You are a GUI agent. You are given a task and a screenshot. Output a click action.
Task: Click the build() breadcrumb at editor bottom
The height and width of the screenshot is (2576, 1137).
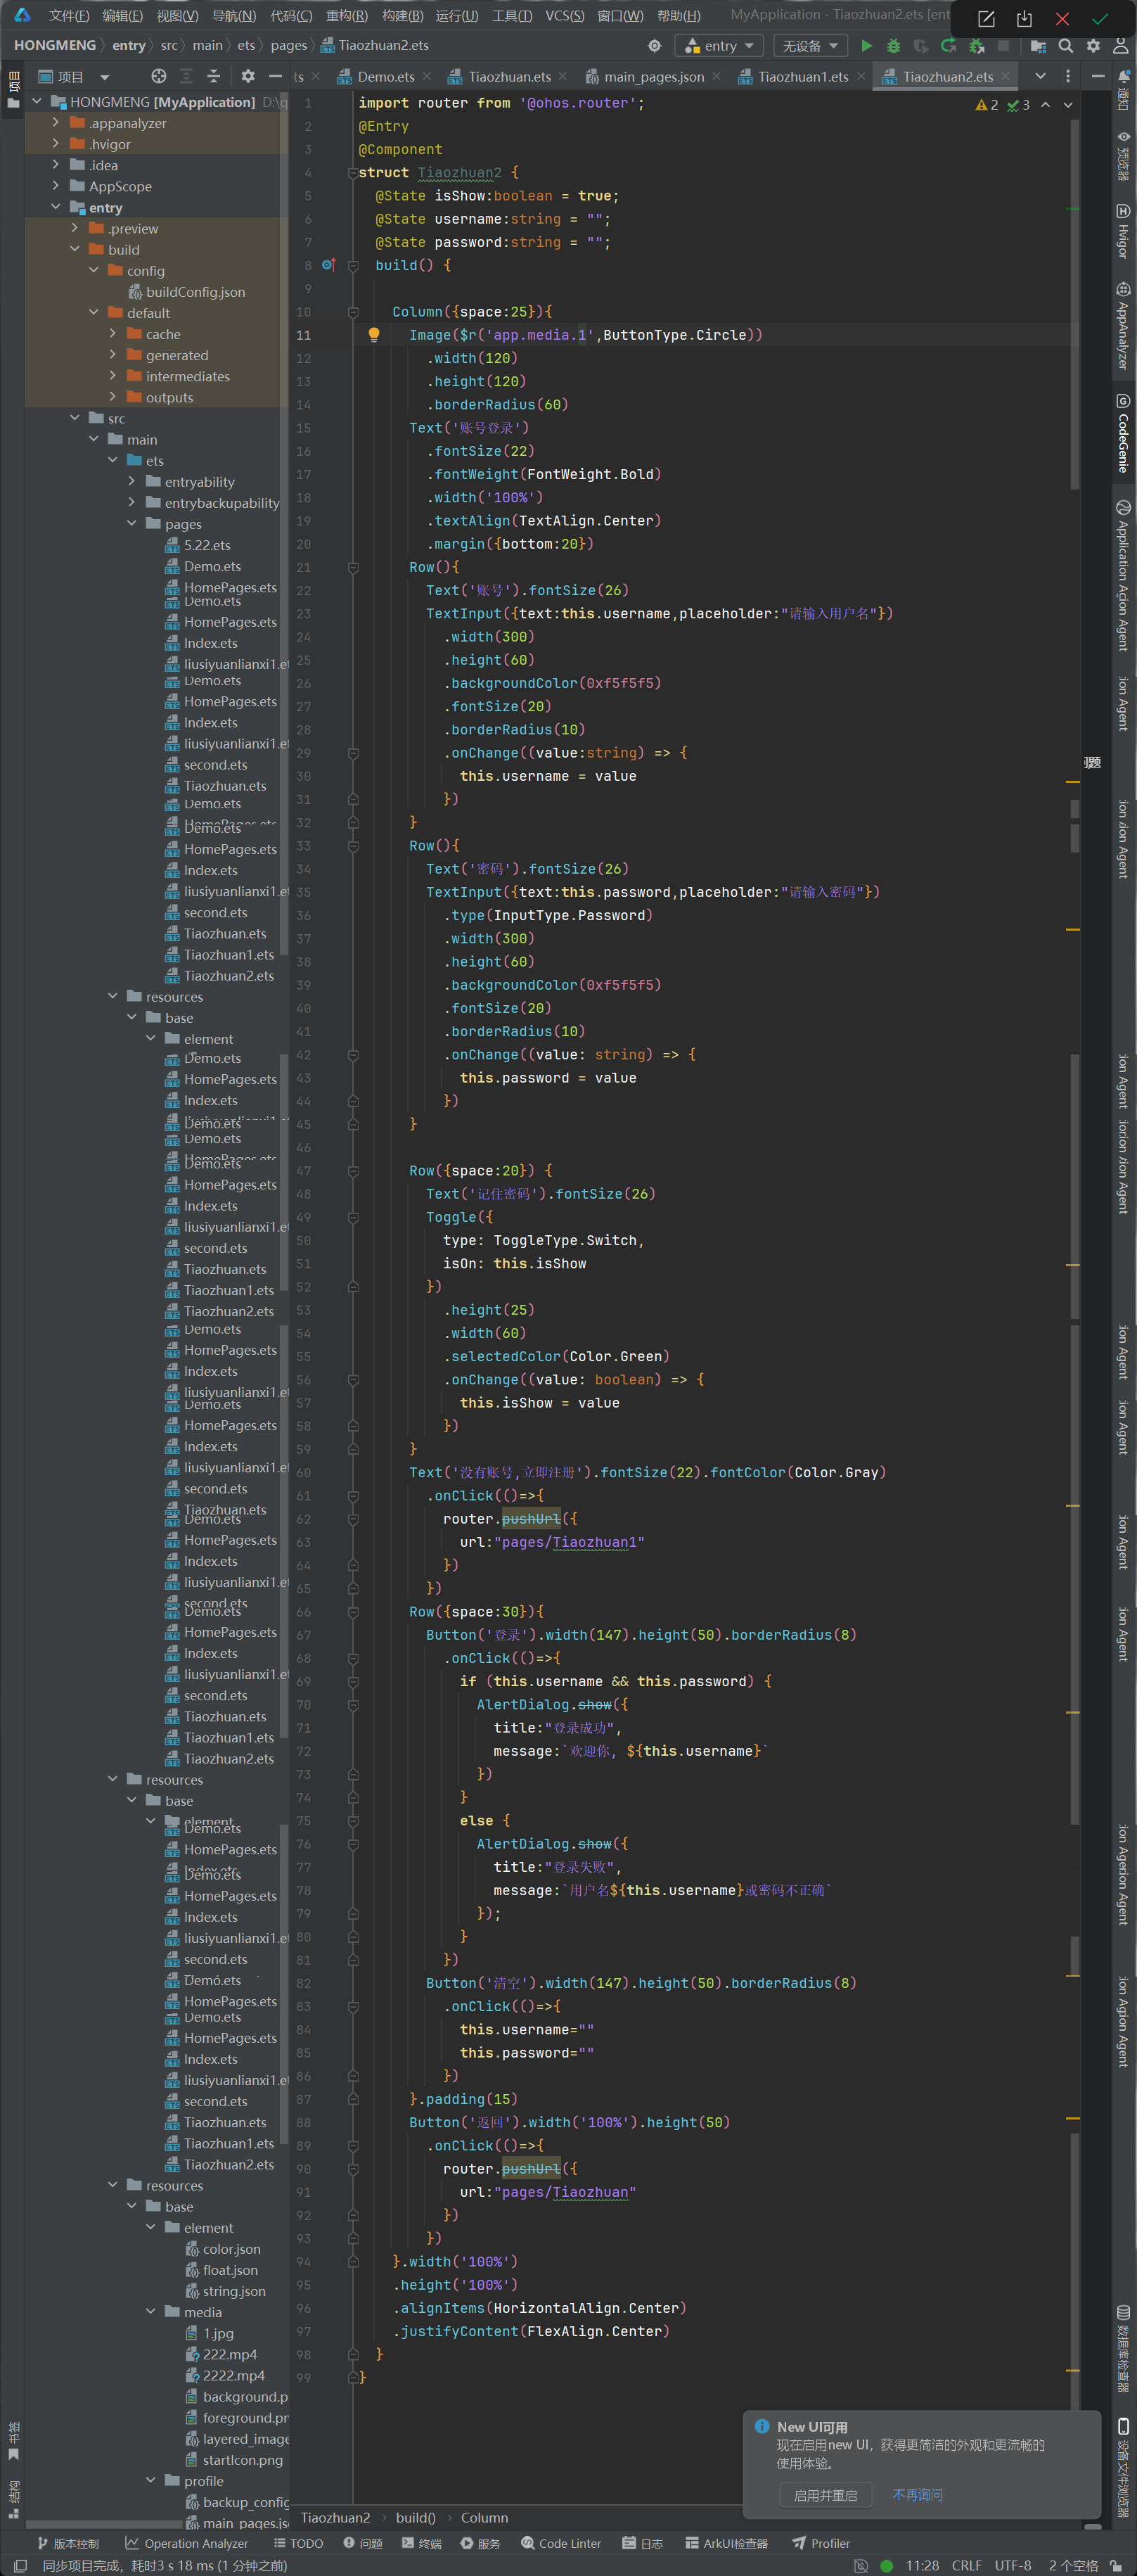point(415,2517)
